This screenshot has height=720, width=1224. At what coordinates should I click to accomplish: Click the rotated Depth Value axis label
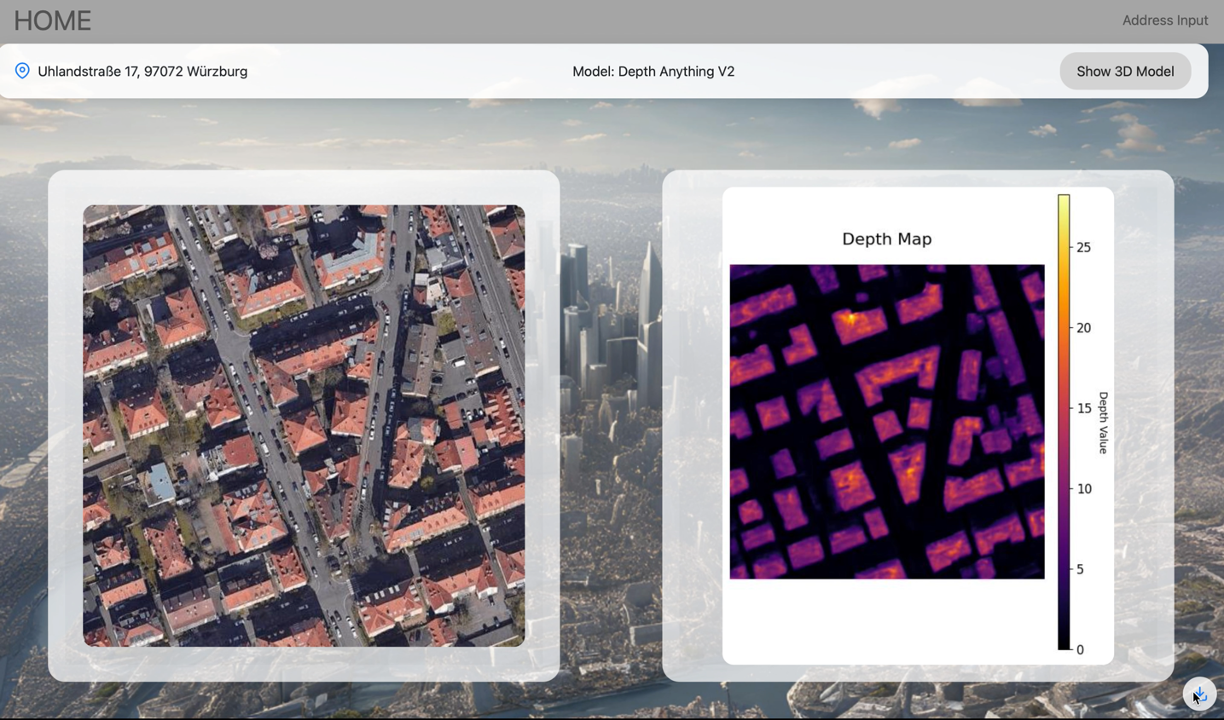pyautogui.click(x=1103, y=422)
